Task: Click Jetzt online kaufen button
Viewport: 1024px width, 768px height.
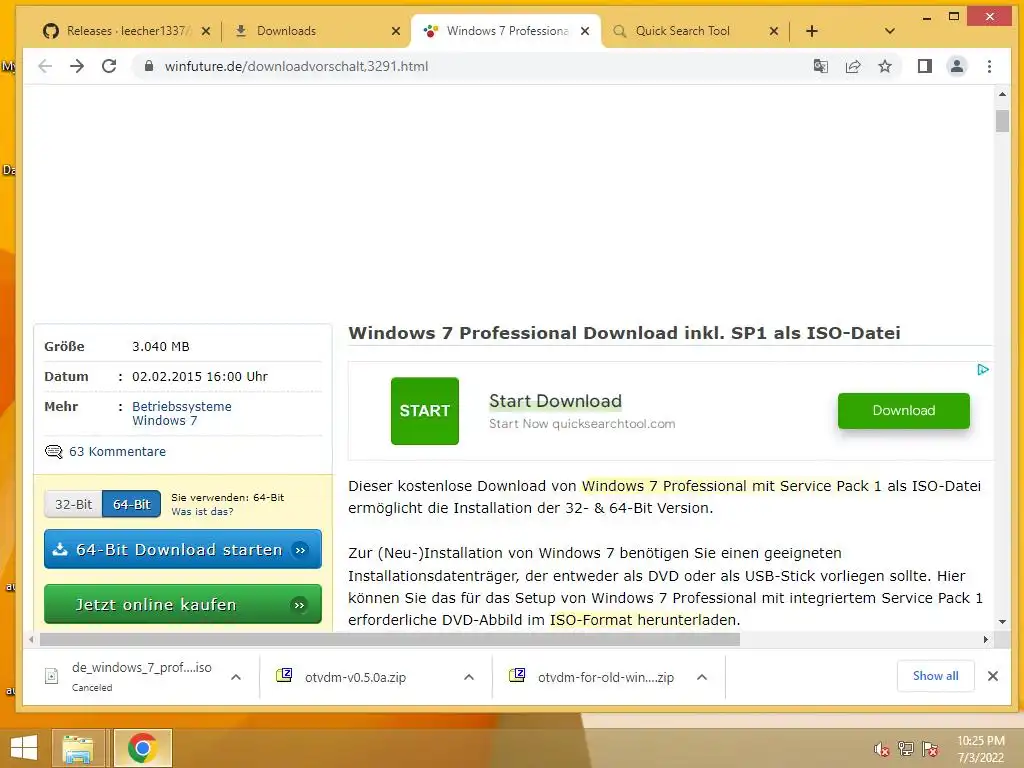Action: click(183, 604)
